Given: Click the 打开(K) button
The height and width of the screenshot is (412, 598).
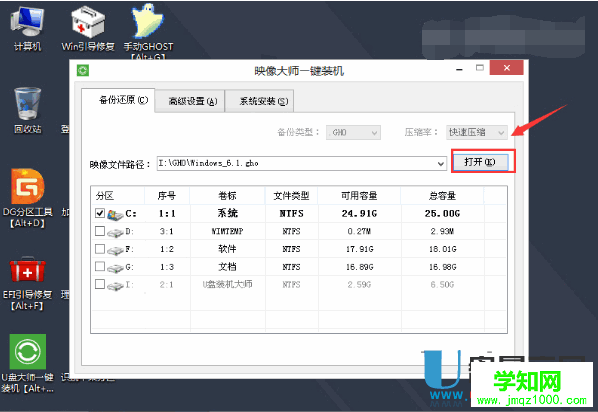Looking at the screenshot, I should tap(480, 162).
